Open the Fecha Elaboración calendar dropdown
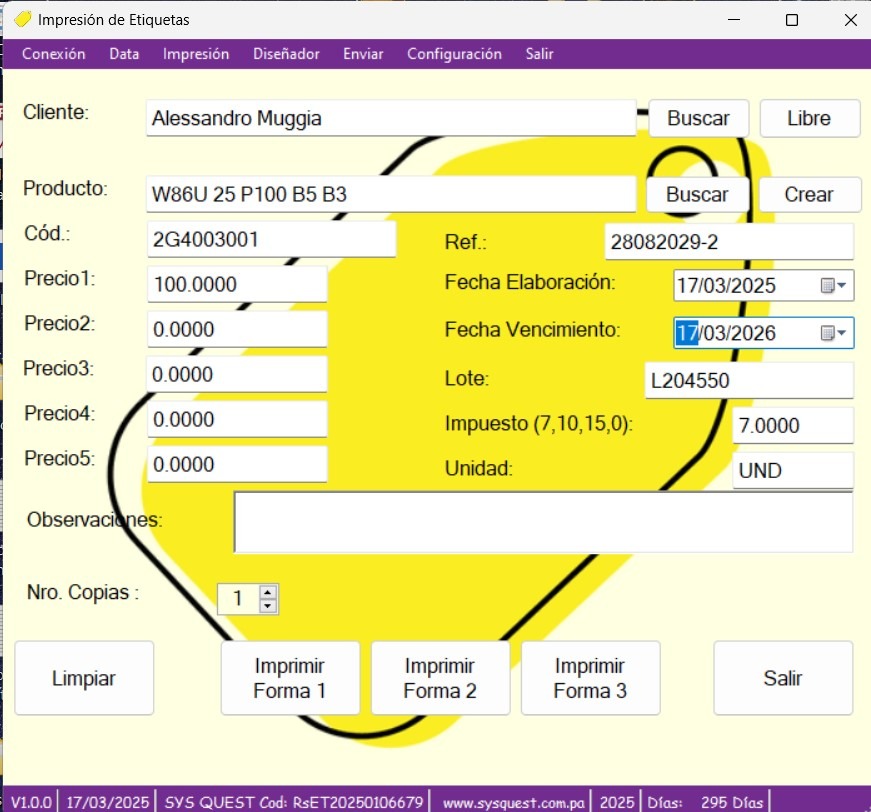This screenshot has height=812, width=871. tap(834, 286)
